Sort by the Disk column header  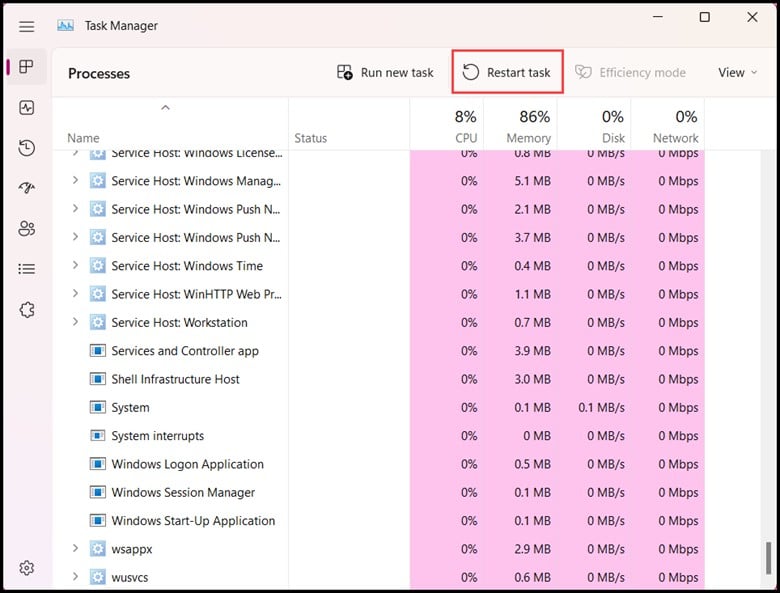(594, 124)
